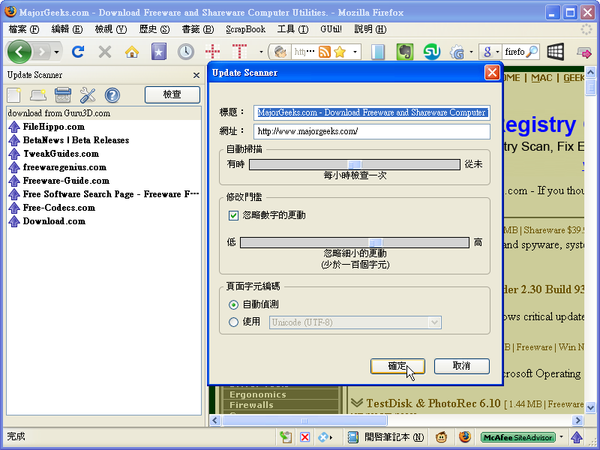Click the Forward navigation arrow
The width and height of the screenshot is (600, 450).
pyautogui.click(x=42, y=52)
